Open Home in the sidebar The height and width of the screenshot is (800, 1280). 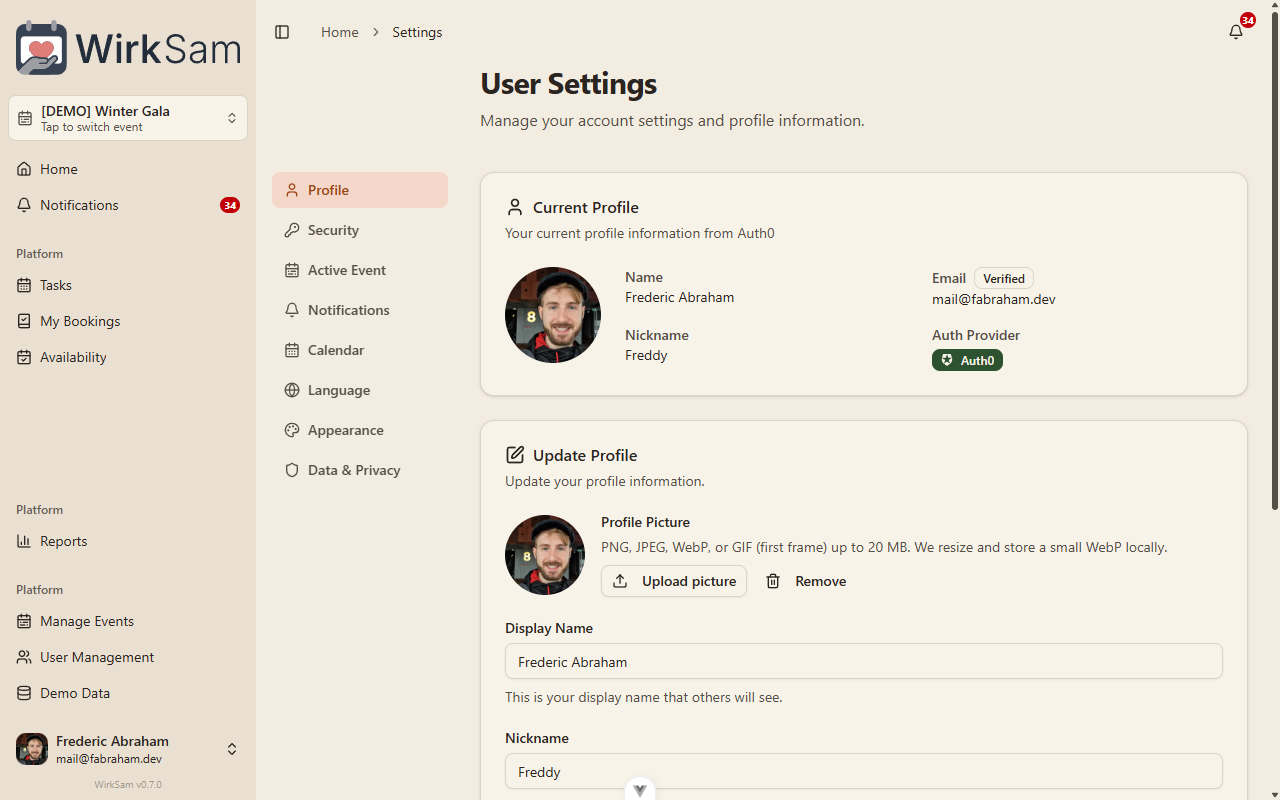[x=128, y=169]
